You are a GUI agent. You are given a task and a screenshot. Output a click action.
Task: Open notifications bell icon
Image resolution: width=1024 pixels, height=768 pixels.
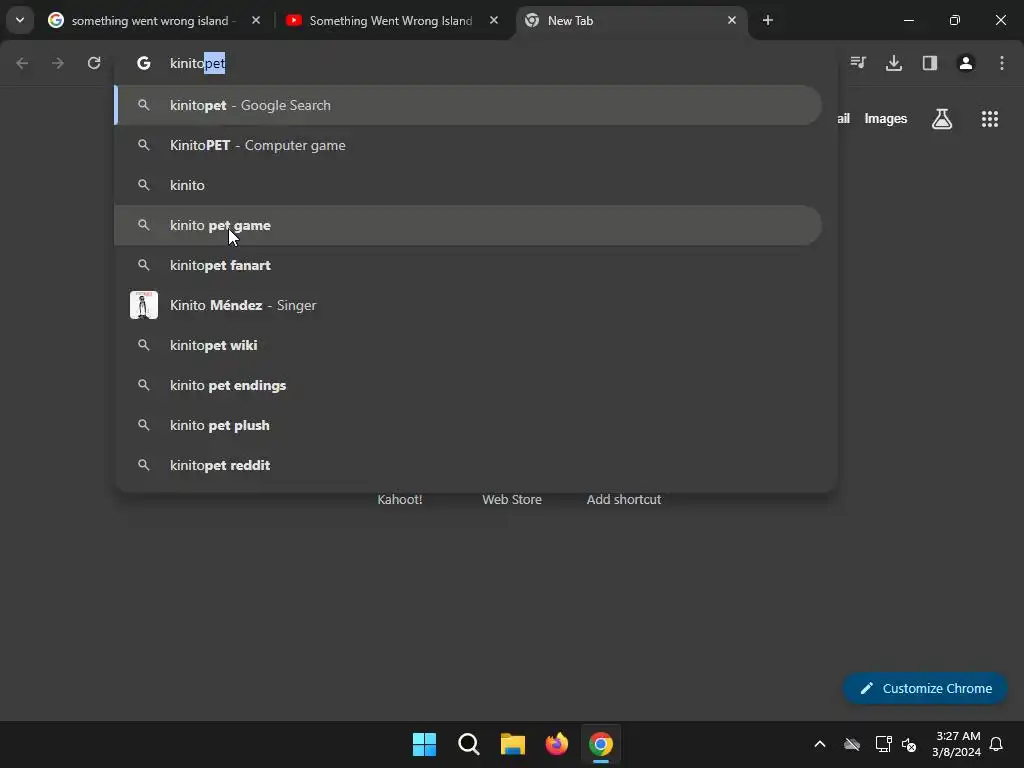pos(997,744)
